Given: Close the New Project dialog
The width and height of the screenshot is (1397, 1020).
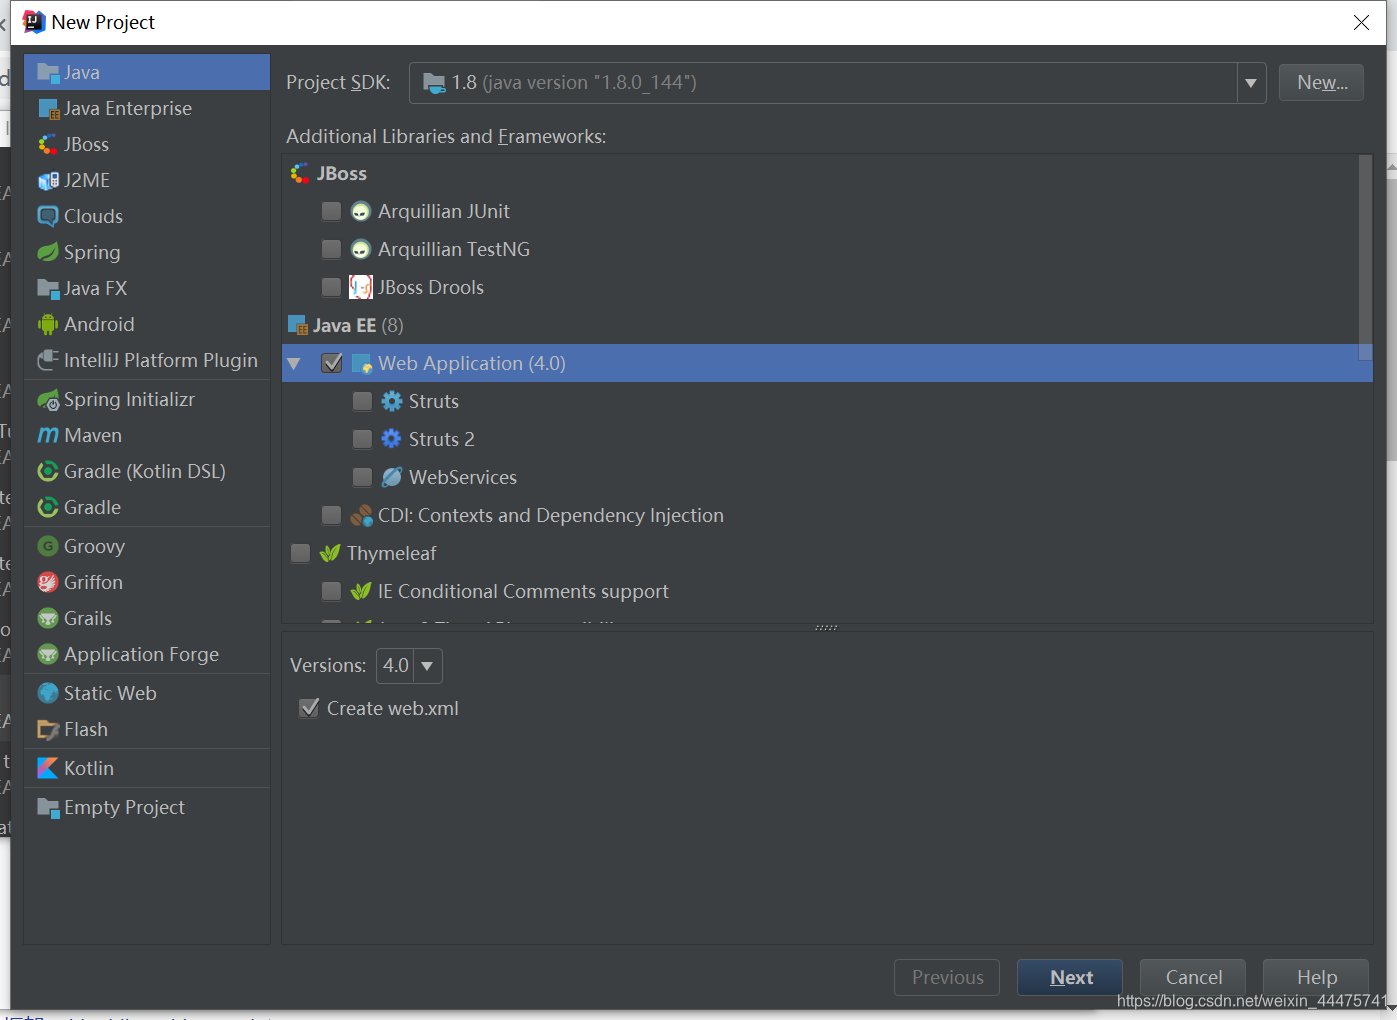Looking at the screenshot, I should 1361,23.
